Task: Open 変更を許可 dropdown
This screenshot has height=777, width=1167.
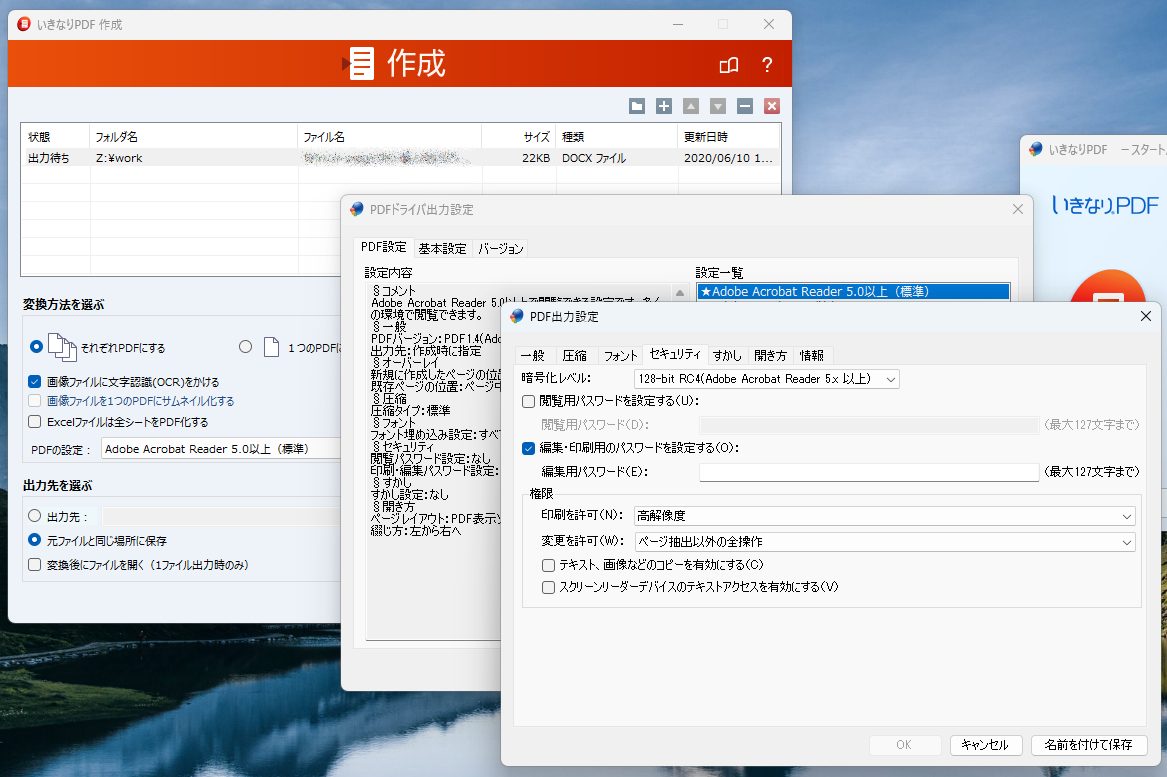Action: [884, 542]
